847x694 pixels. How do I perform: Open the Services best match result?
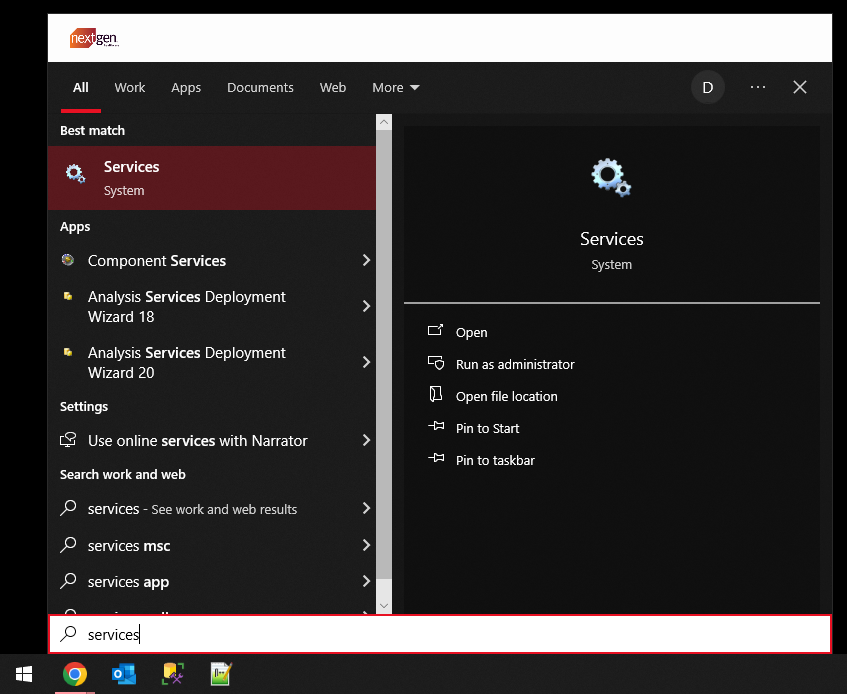(212, 178)
